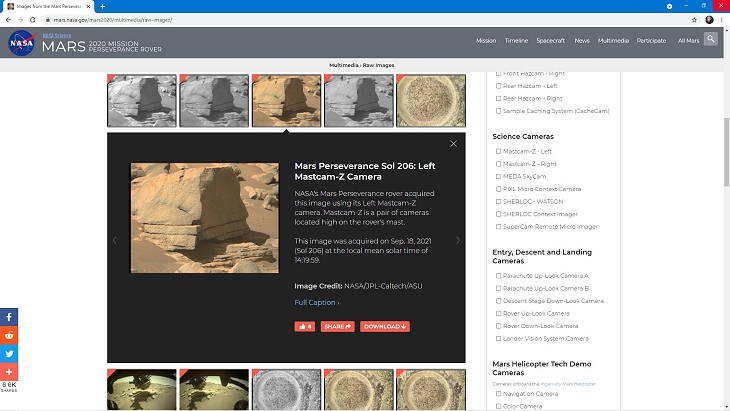
Task: Share on Reddit from side bar
Action: (9, 335)
